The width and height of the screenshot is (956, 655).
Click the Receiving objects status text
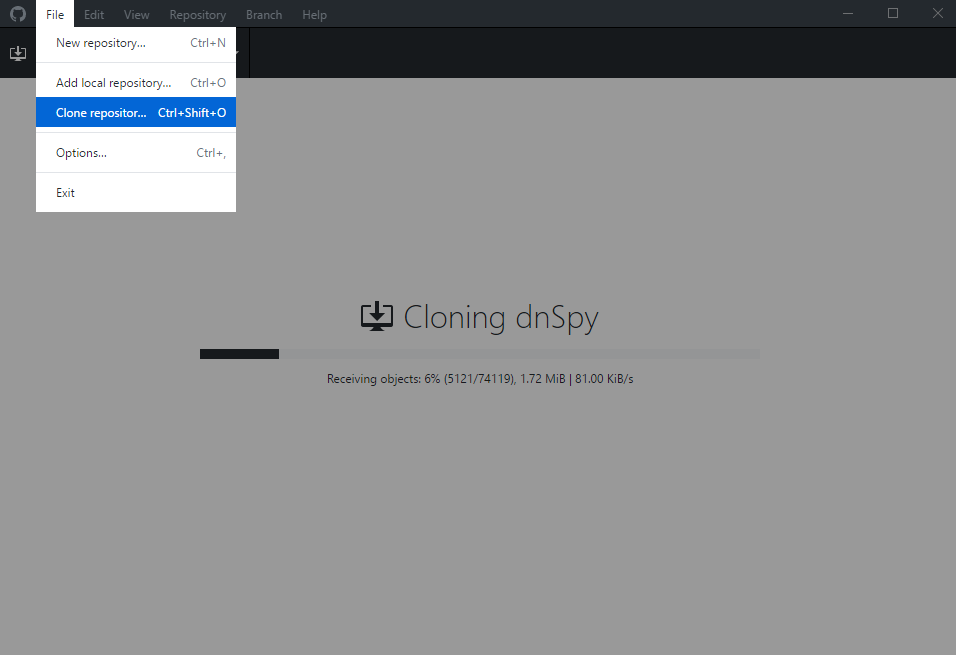[x=480, y=379]
